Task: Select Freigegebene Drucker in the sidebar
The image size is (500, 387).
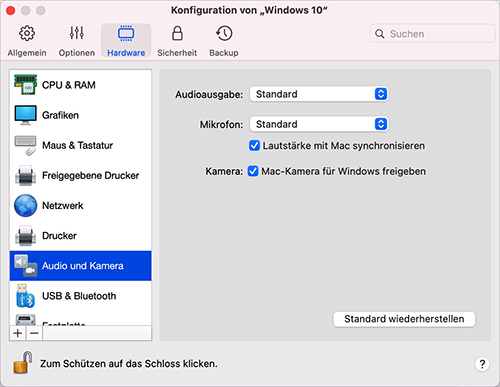Action: [x=80, y=175]
